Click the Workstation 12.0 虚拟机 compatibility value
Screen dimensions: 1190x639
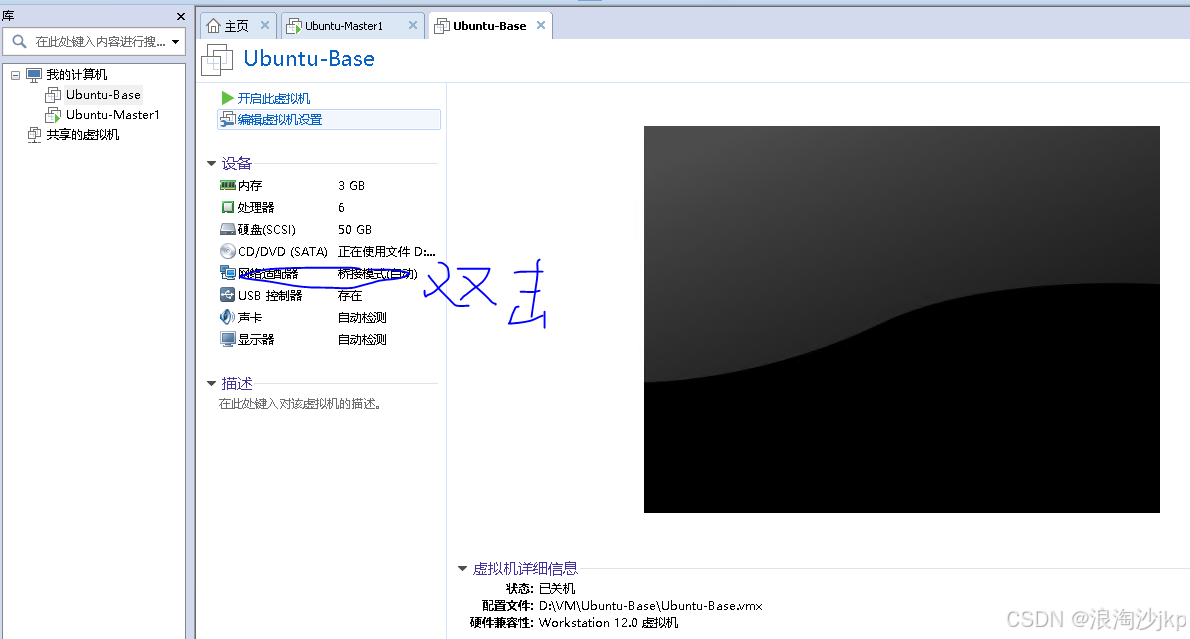[609, 622]
